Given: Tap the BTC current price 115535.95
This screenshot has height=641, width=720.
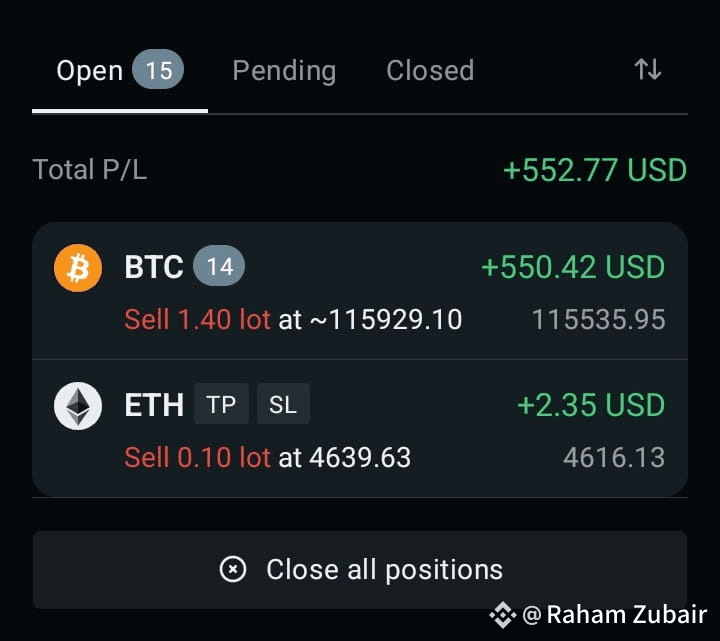Looking at the screenshot, I should [x=599, y=320].
